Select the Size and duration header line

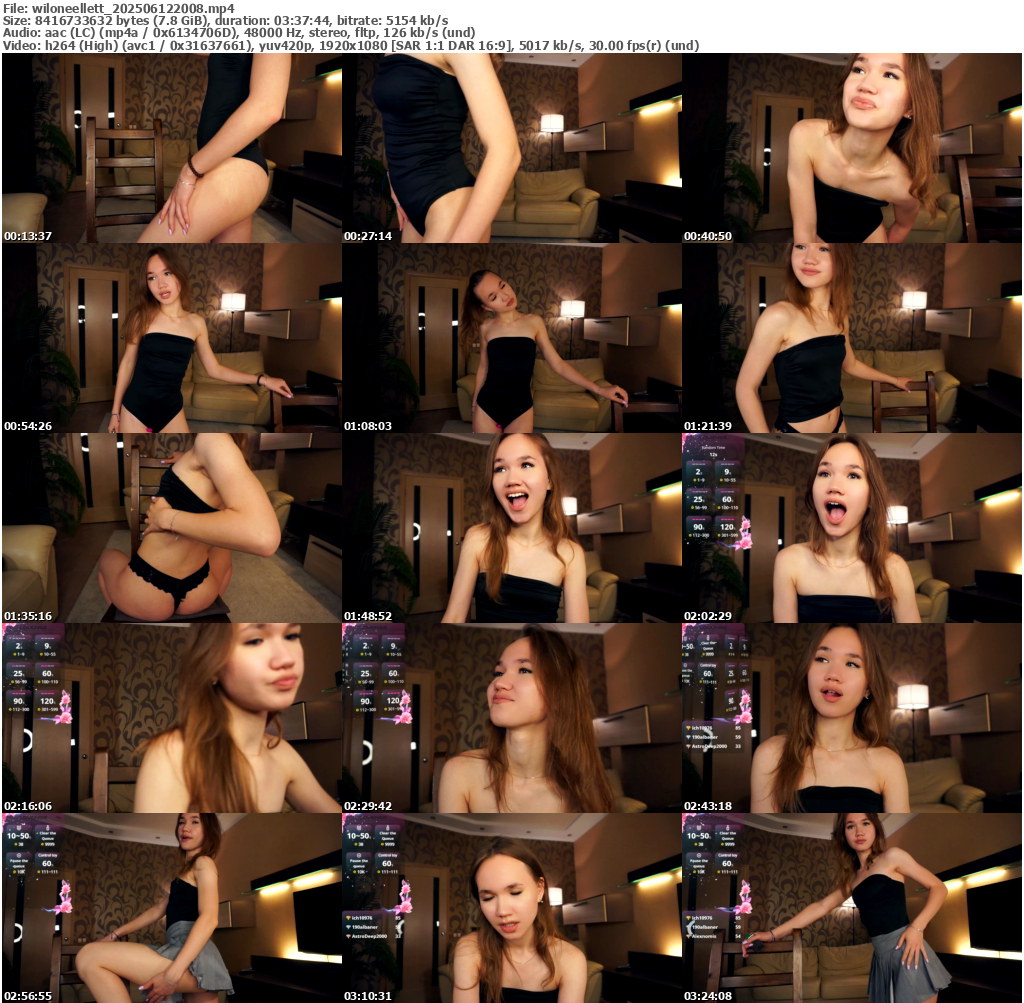coord(225,21)
